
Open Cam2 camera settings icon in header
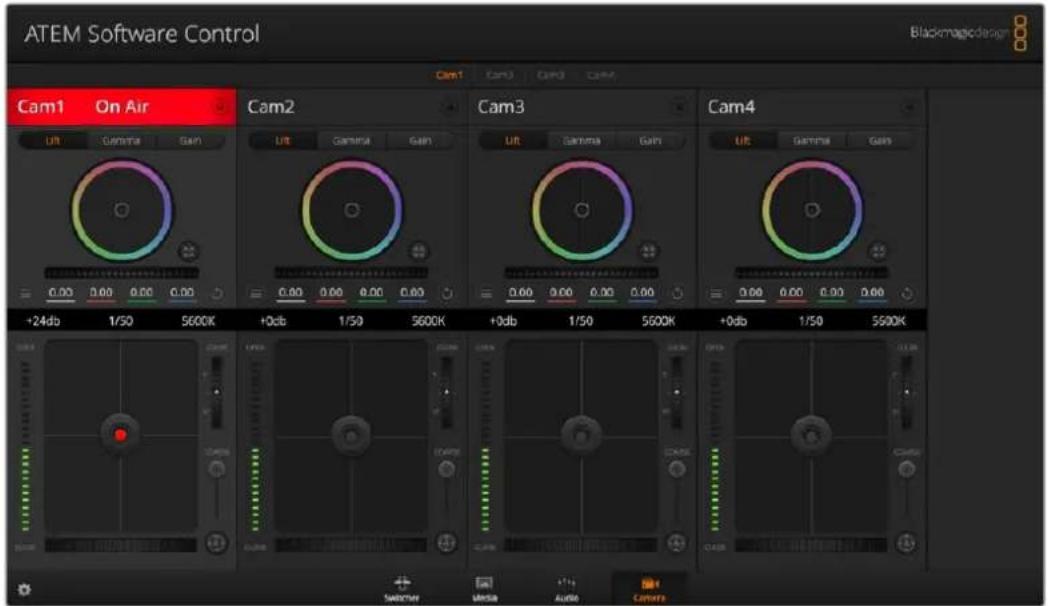pyautogui.click(x=449, y=107)
